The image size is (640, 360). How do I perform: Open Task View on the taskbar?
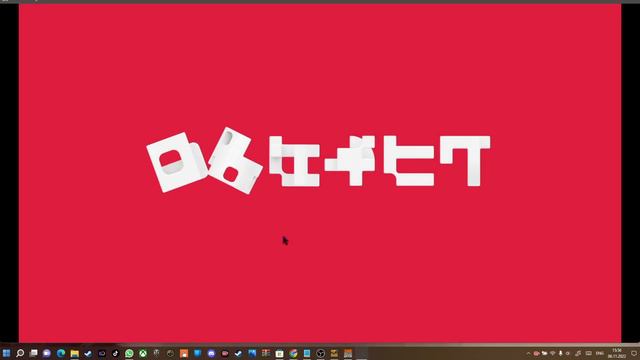click(33, 353)
